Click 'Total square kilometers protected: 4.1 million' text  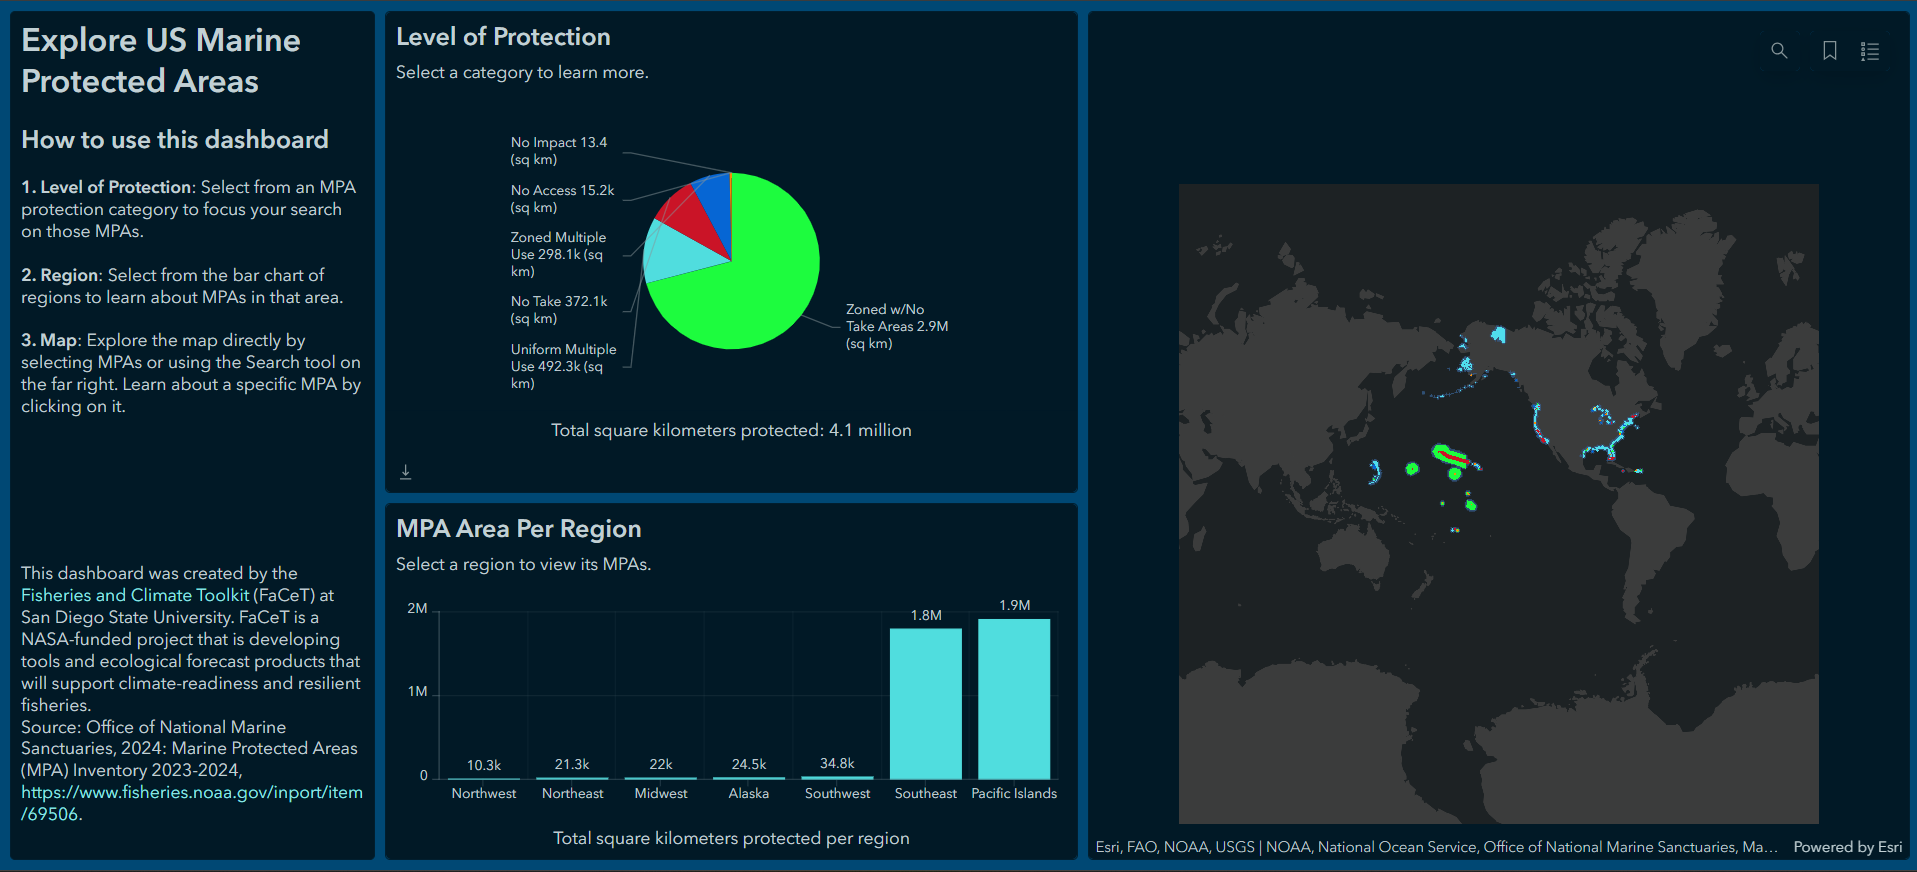(x=731, y=430)
